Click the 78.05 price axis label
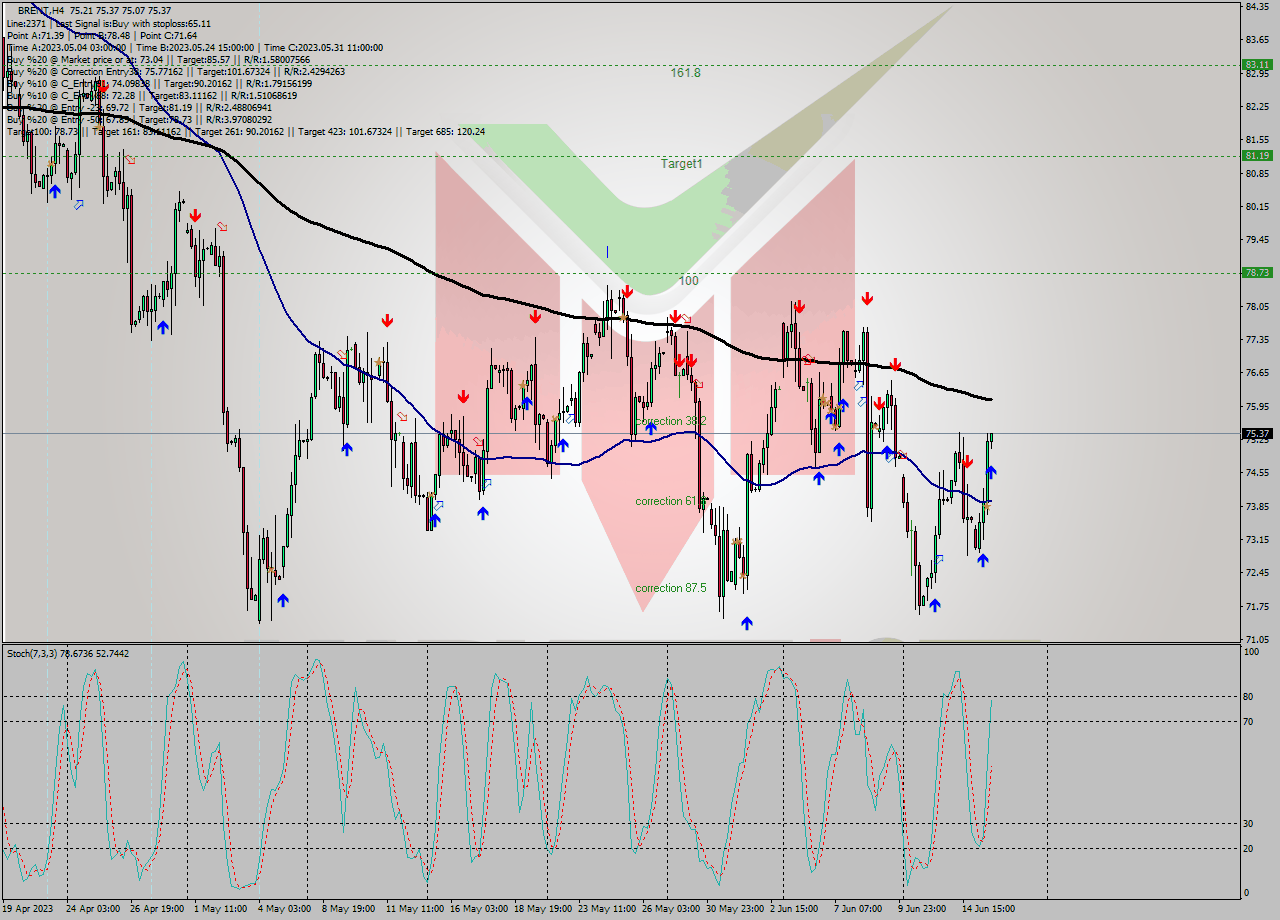The image size is (1280, 920). pos(1257,306)
